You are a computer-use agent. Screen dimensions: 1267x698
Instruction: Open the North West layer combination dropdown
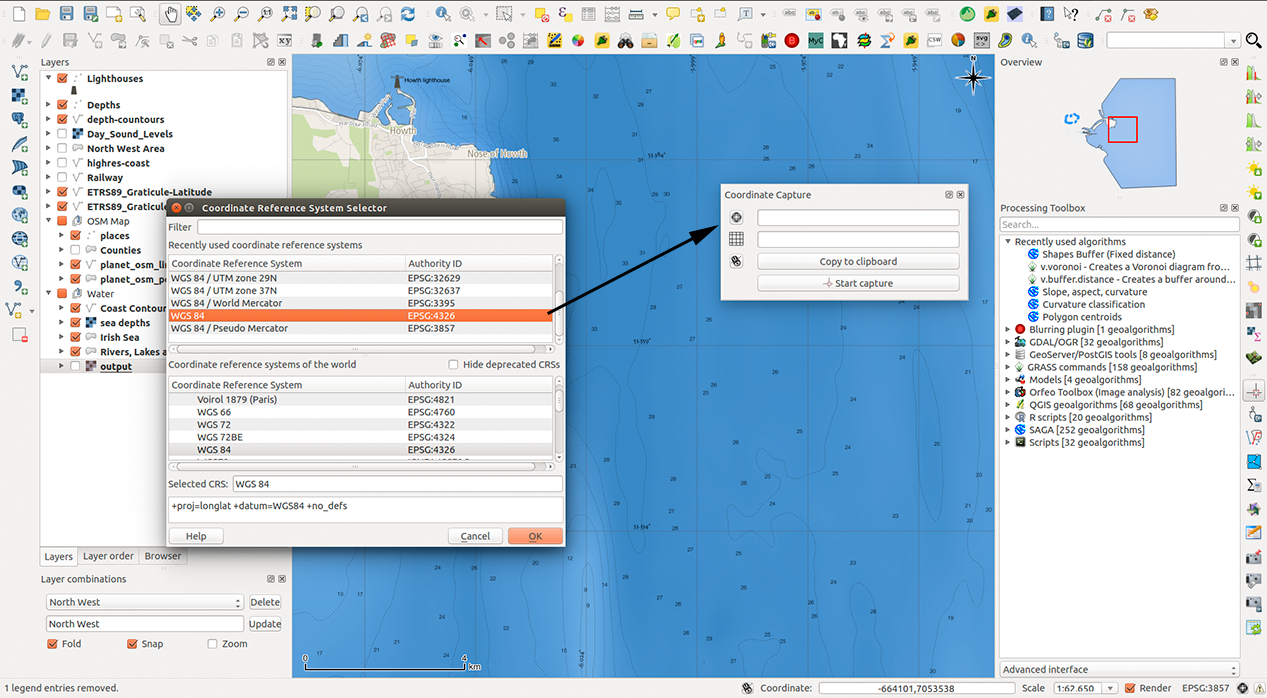point(145,602)
